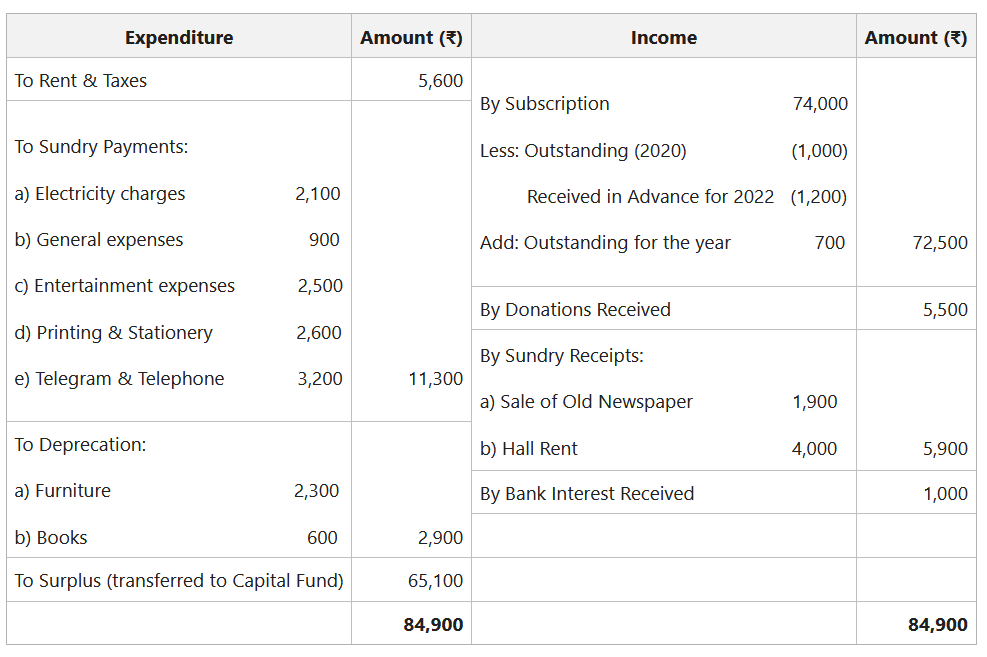This screenshot has height=657, width=987.
Task: Click the 'To Surplus (transferred to Capital Fund)' cell
Action: click(x=179, y=581)
